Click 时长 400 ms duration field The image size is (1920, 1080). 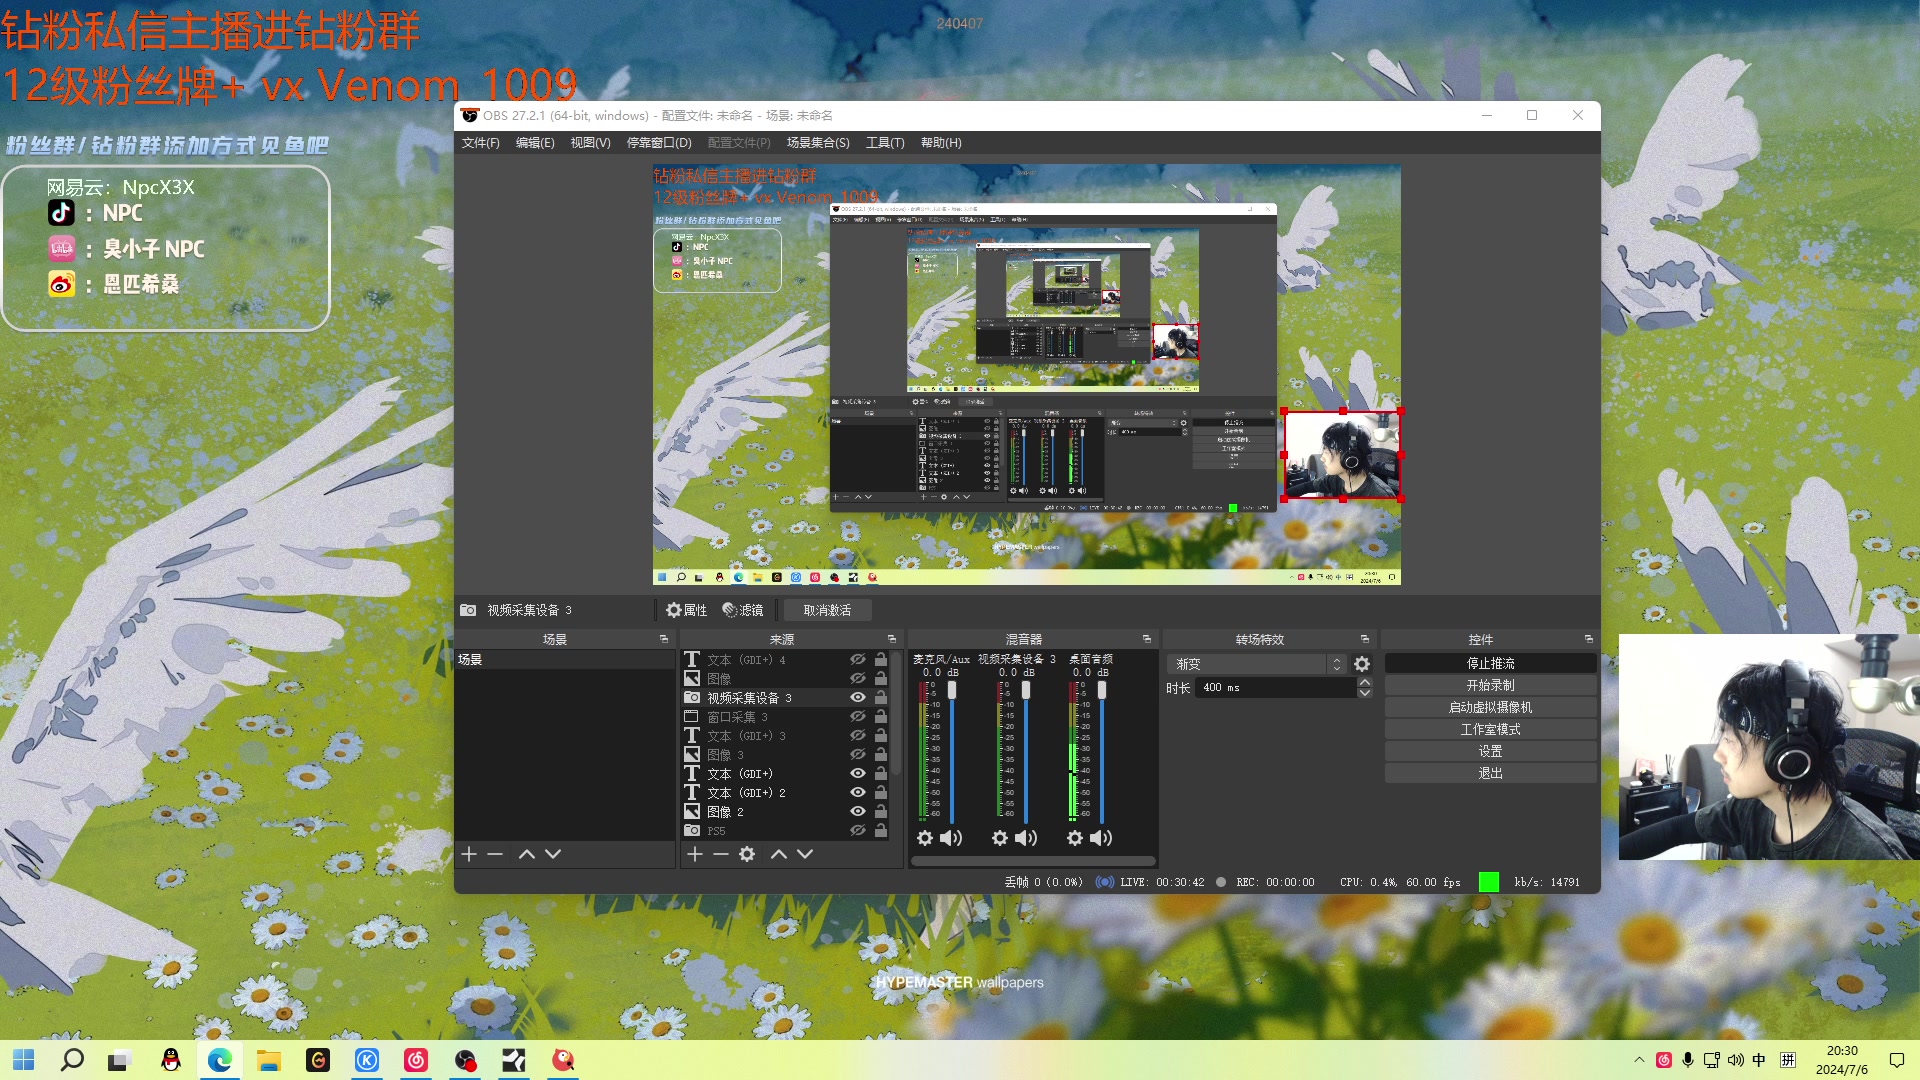pyautogui.click(x=1277, y=688)
